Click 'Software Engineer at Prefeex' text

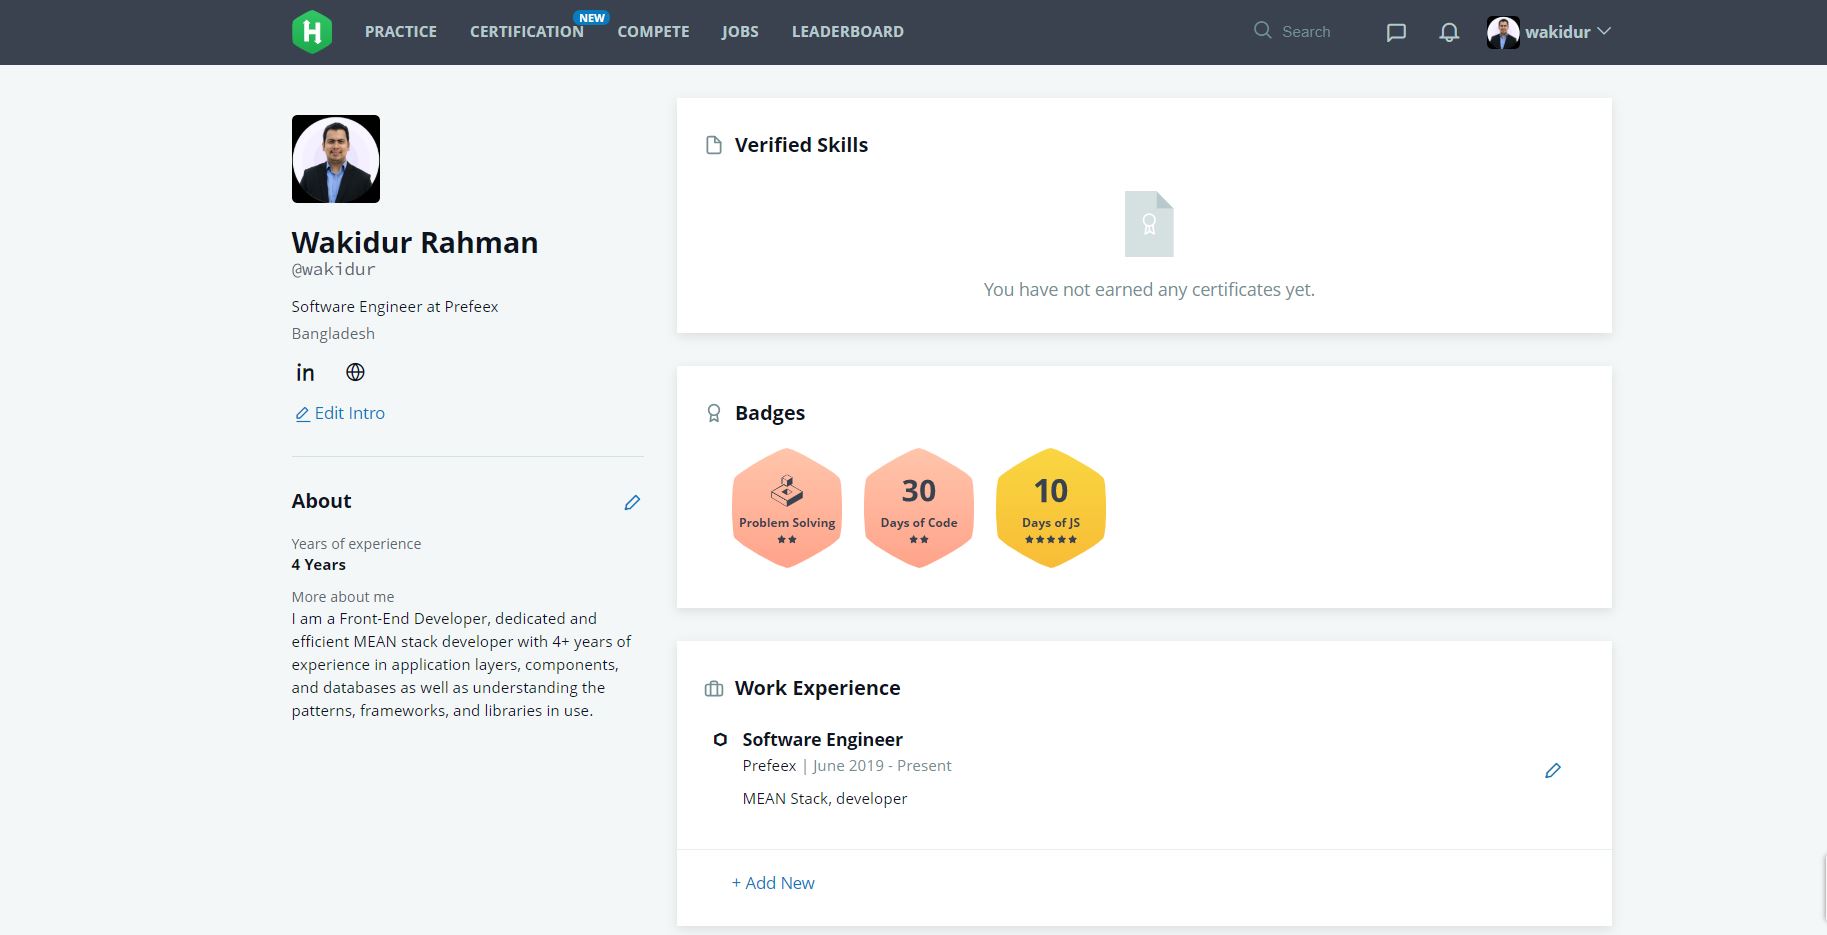pos(395,307)
